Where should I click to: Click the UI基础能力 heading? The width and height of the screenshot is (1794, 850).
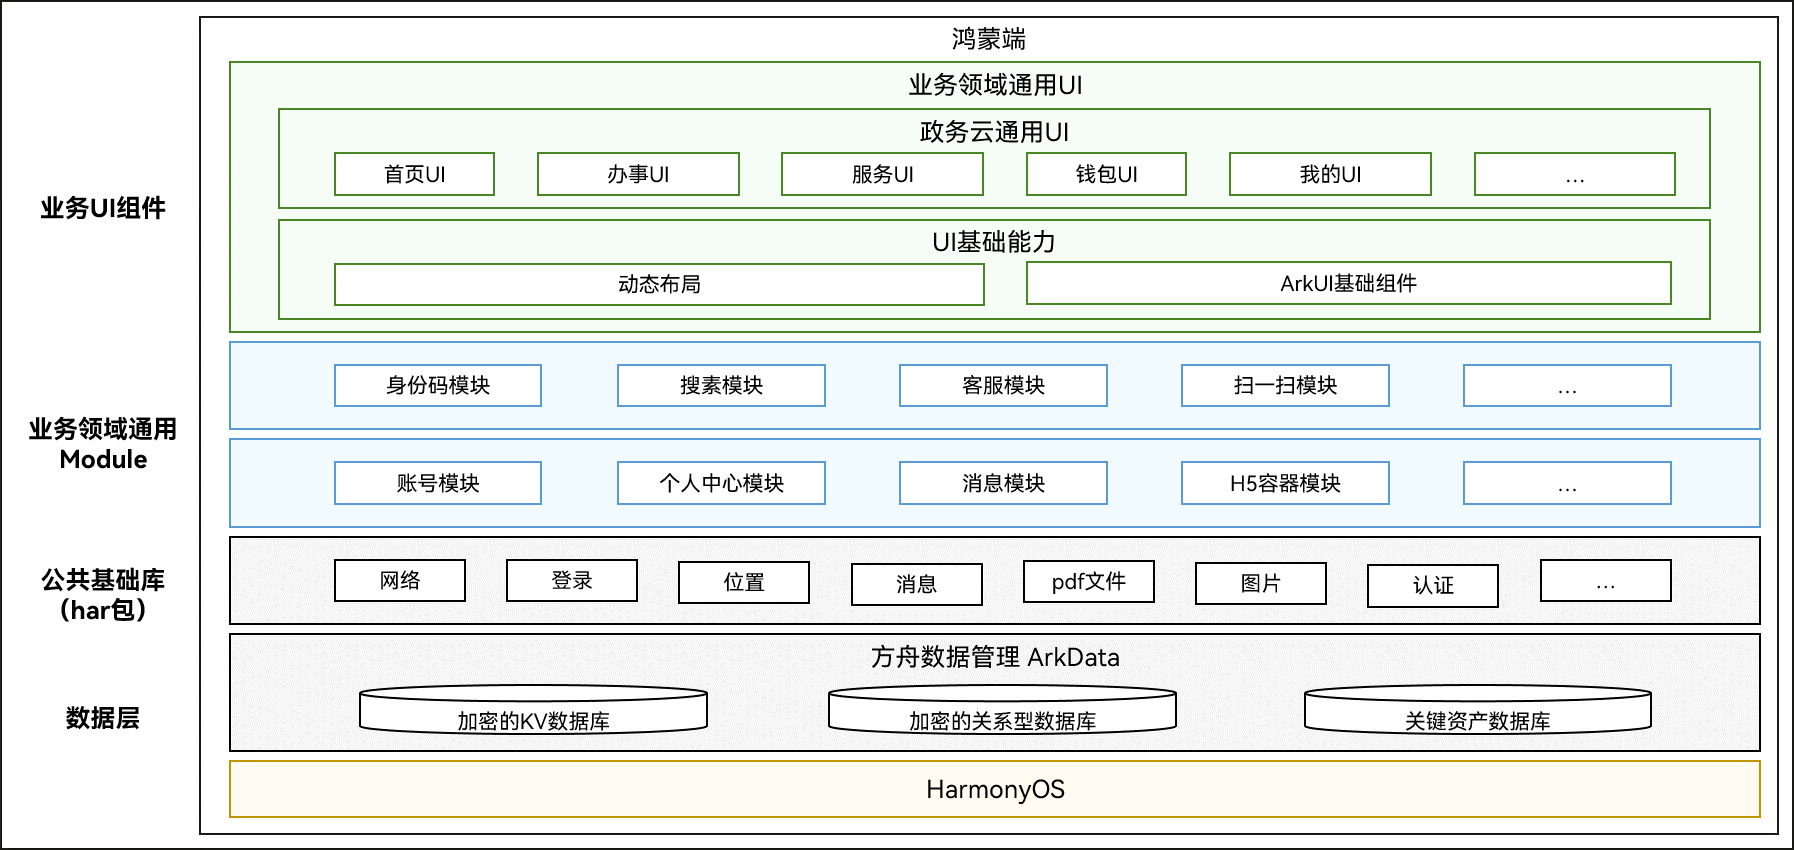[x=994, y=242]
